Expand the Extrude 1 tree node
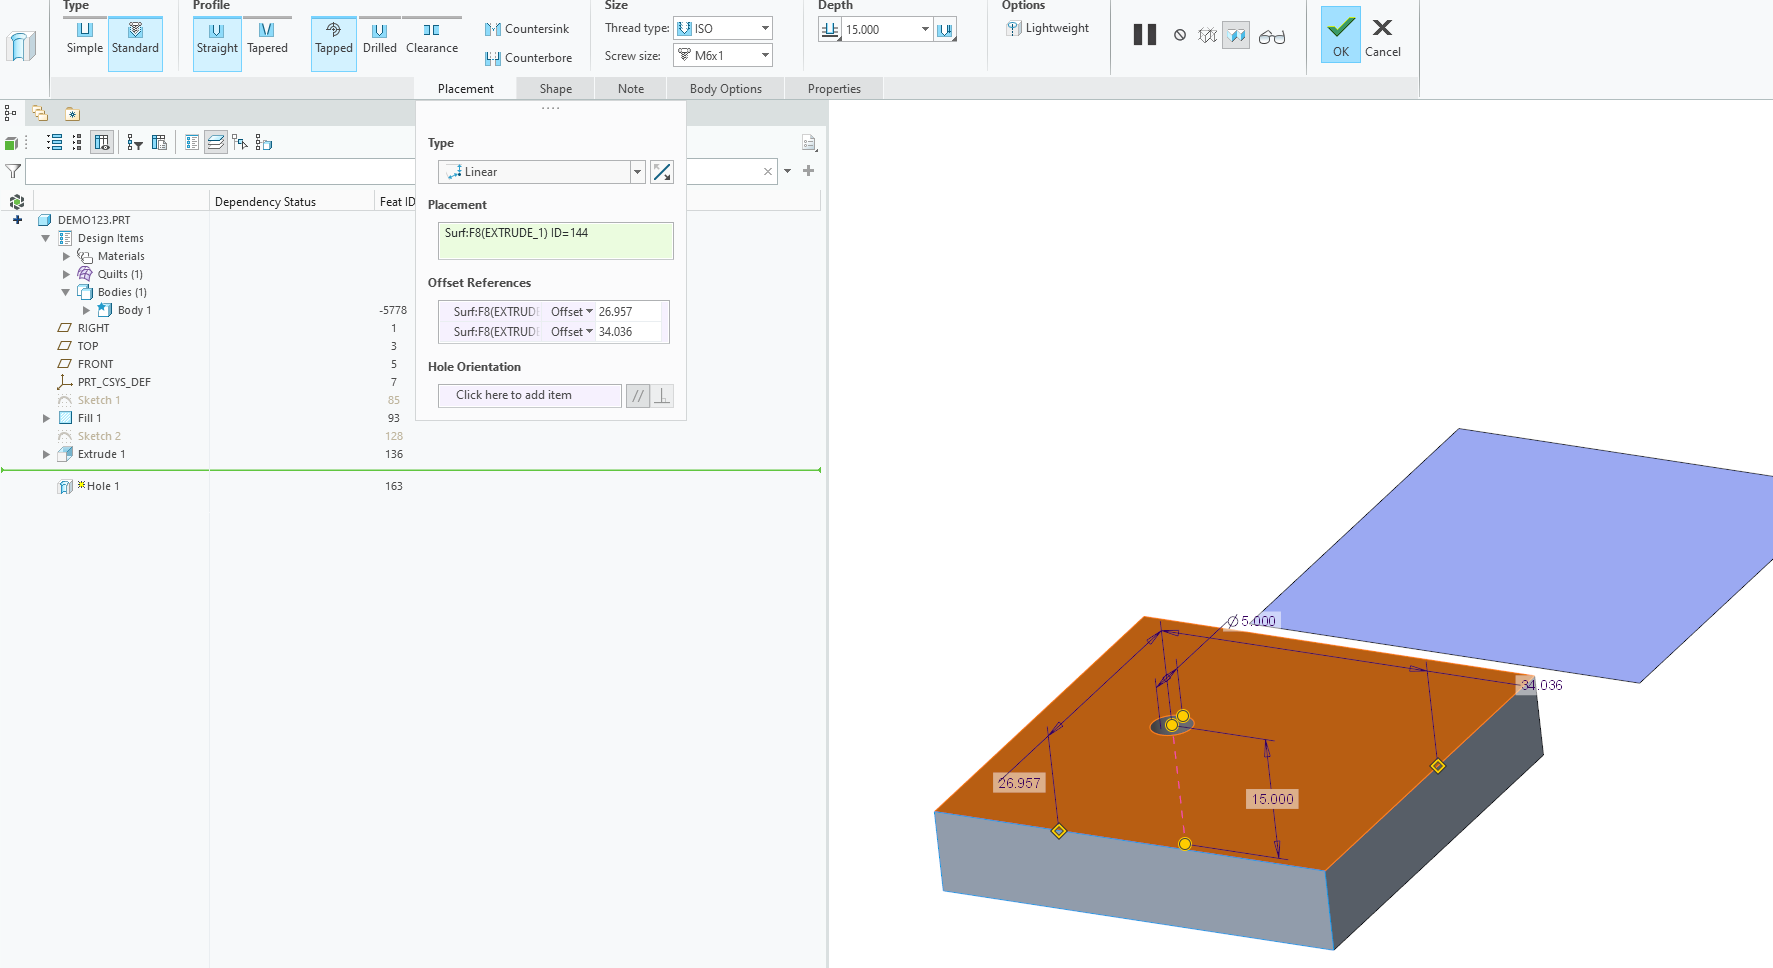 tap(46, 454)
